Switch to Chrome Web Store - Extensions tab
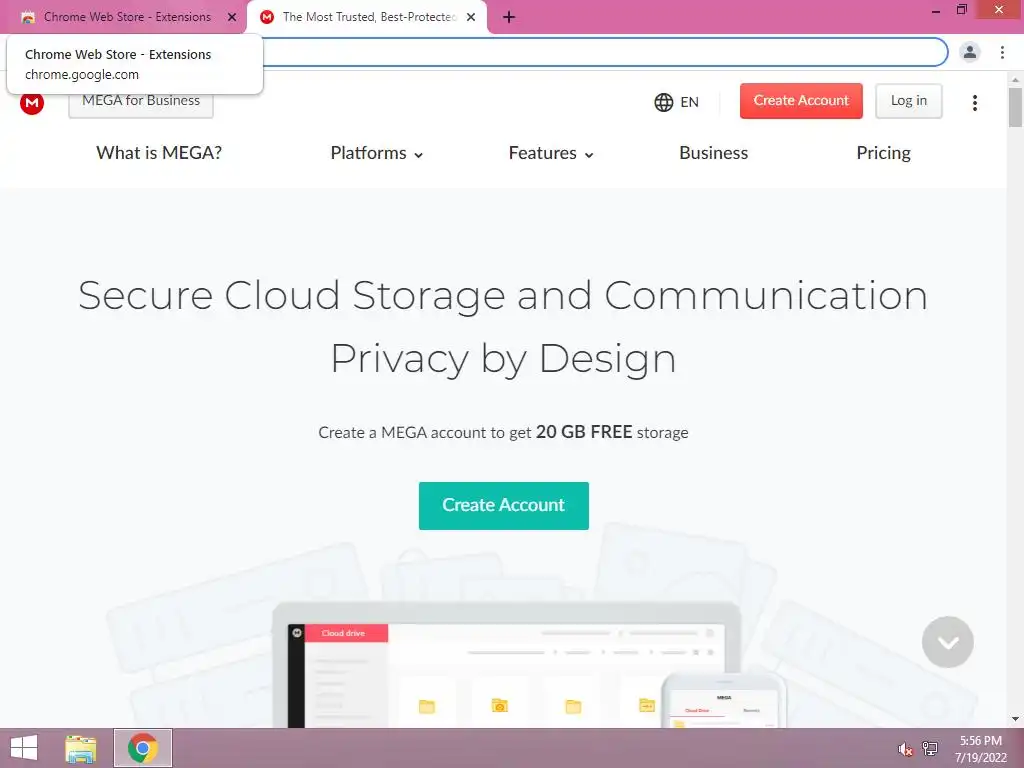Image resolution: width=1024 pixels, height=768 pixels. click(127, 17)
